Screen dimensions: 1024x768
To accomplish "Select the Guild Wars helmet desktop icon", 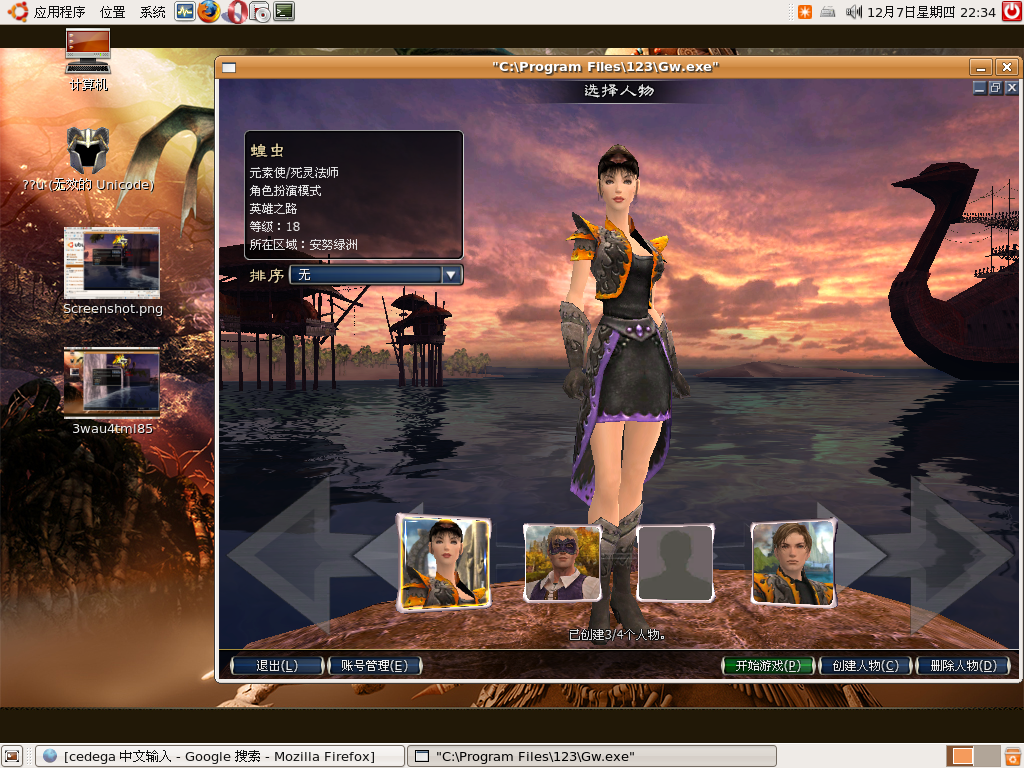I will point(88,159).
